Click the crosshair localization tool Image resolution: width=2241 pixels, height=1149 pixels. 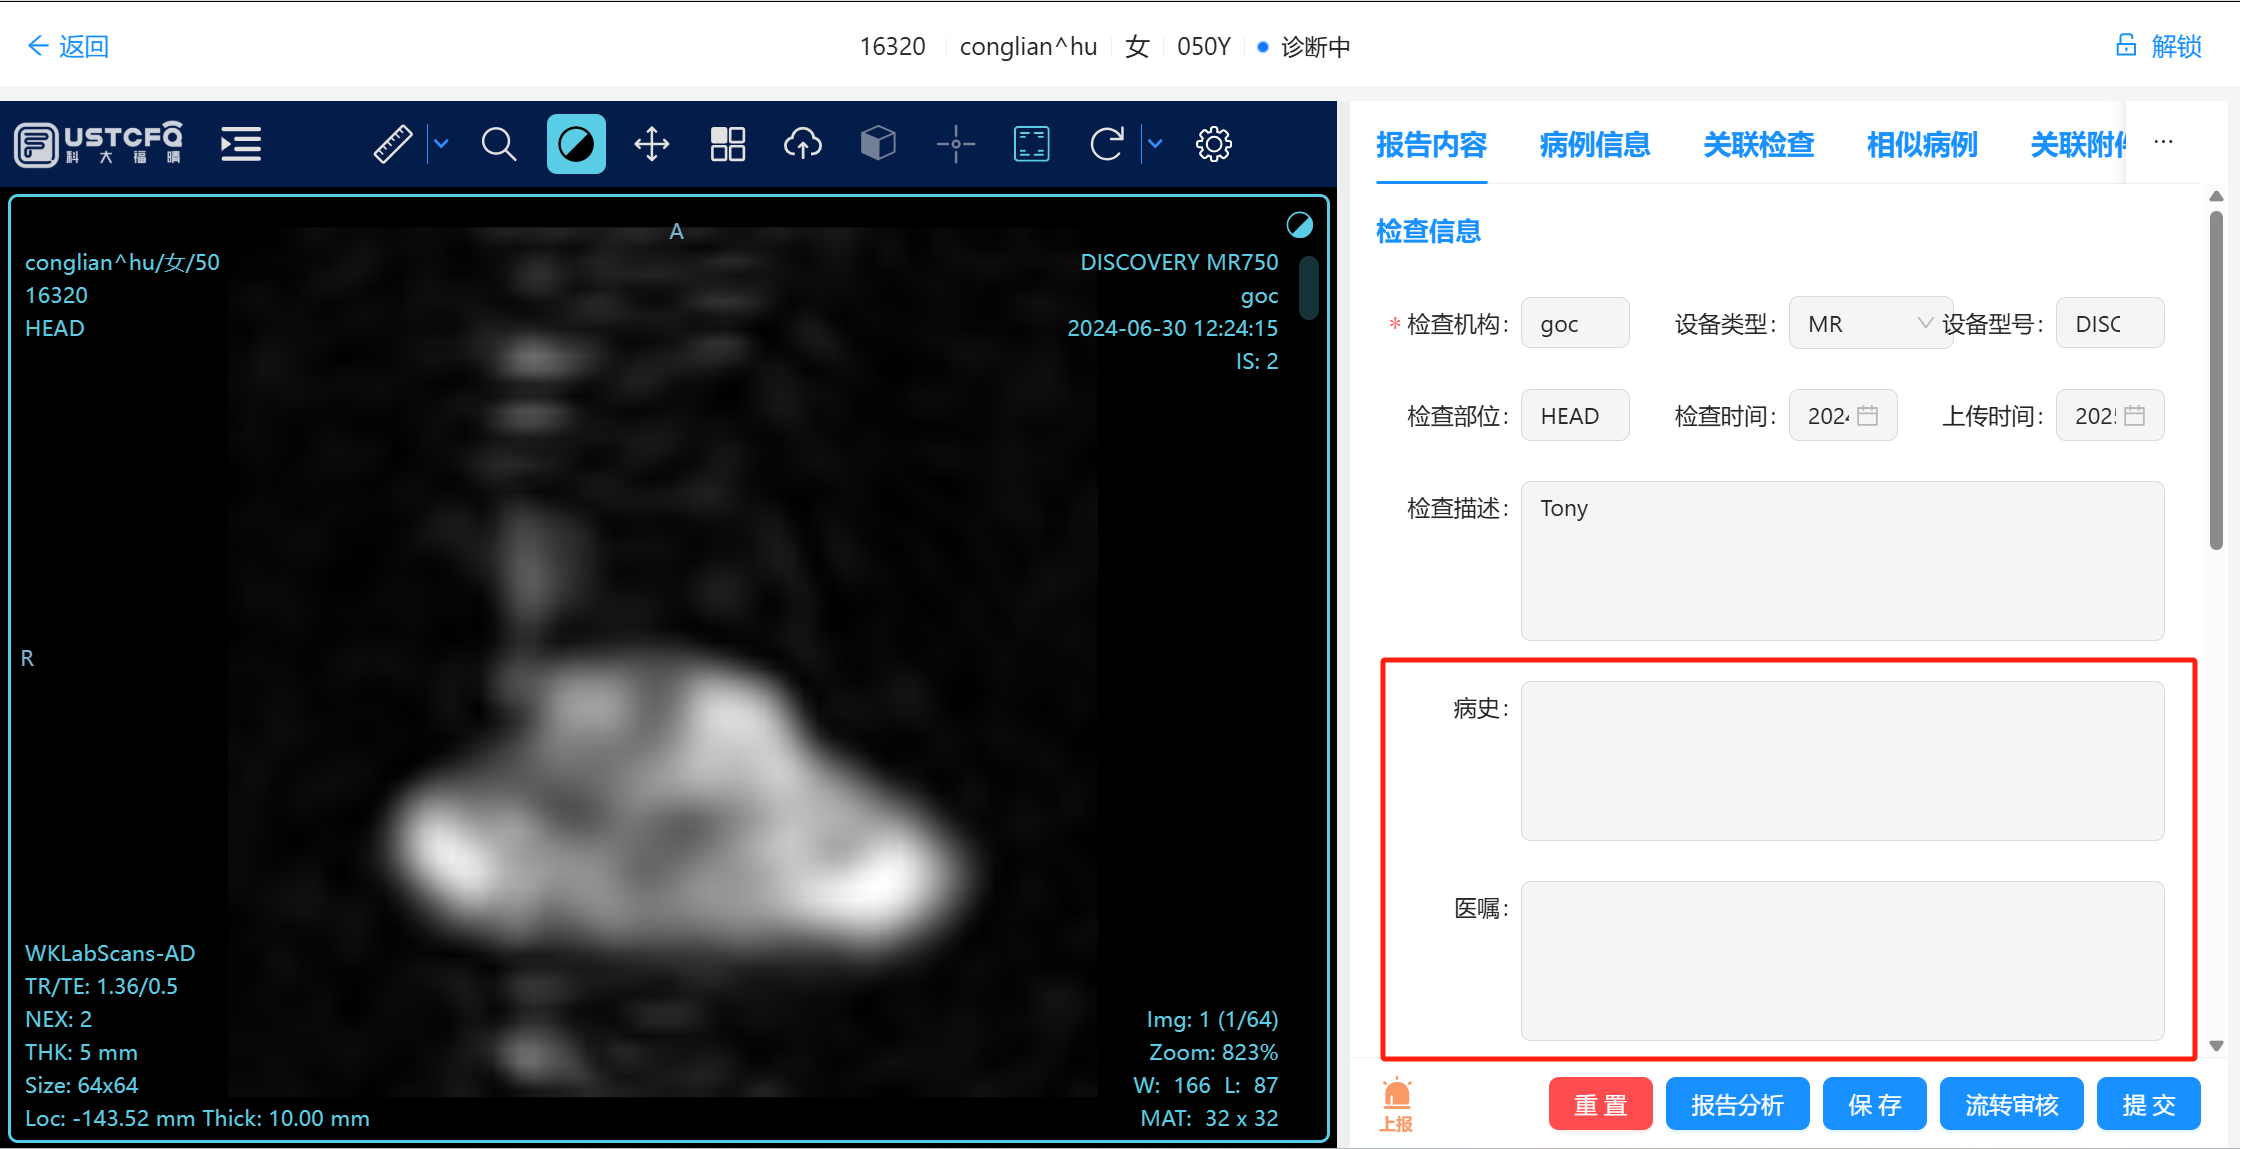click(x=955, y=144)
